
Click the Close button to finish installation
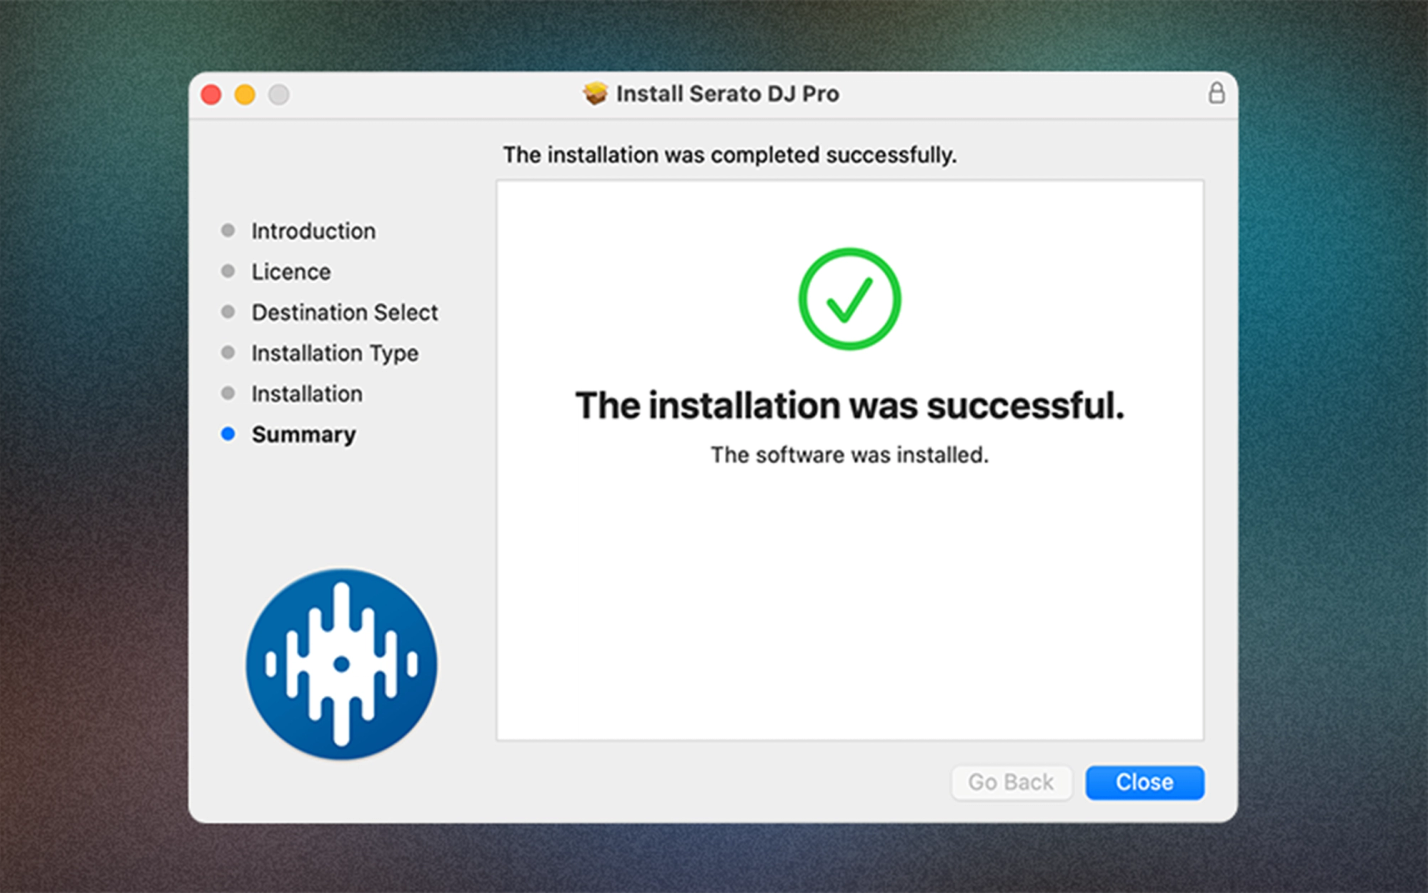(x=1144, y=782)
